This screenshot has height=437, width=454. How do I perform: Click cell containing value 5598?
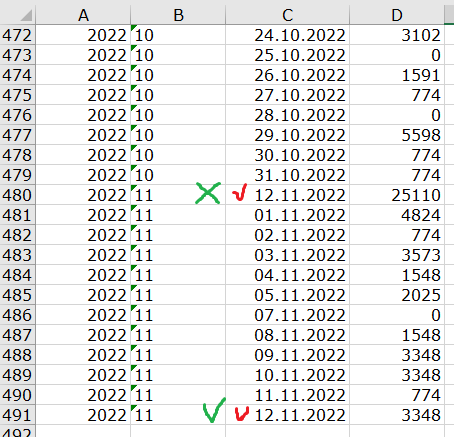397,135
